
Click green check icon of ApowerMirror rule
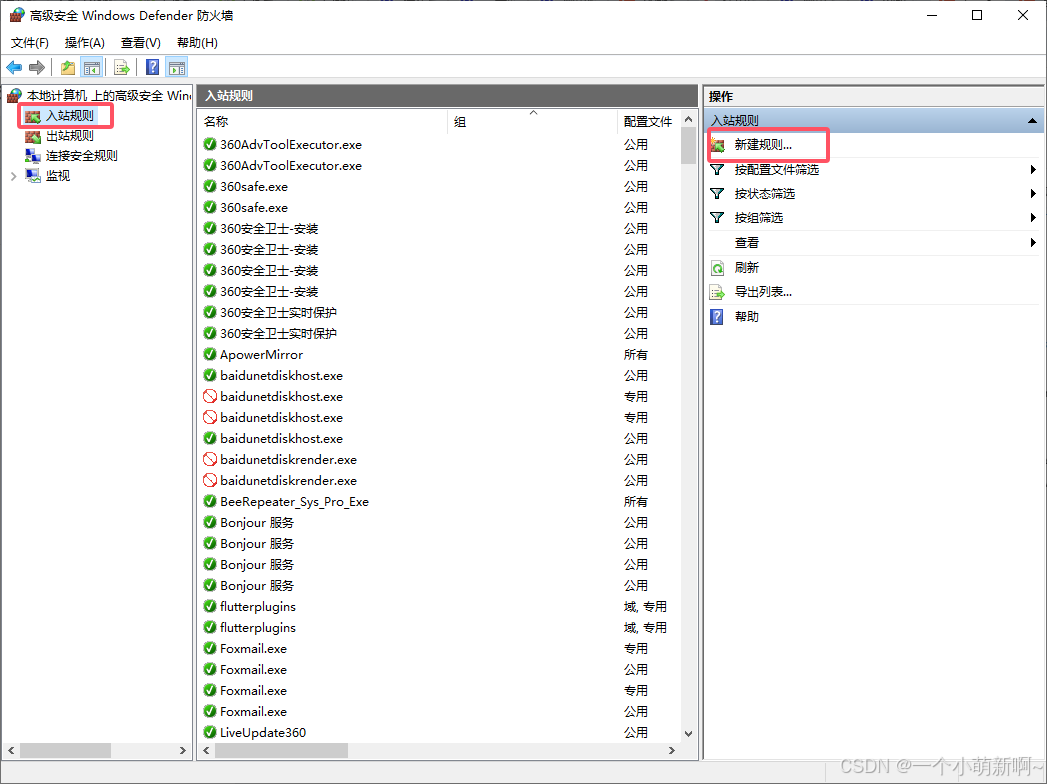click(x=210, y=354)
